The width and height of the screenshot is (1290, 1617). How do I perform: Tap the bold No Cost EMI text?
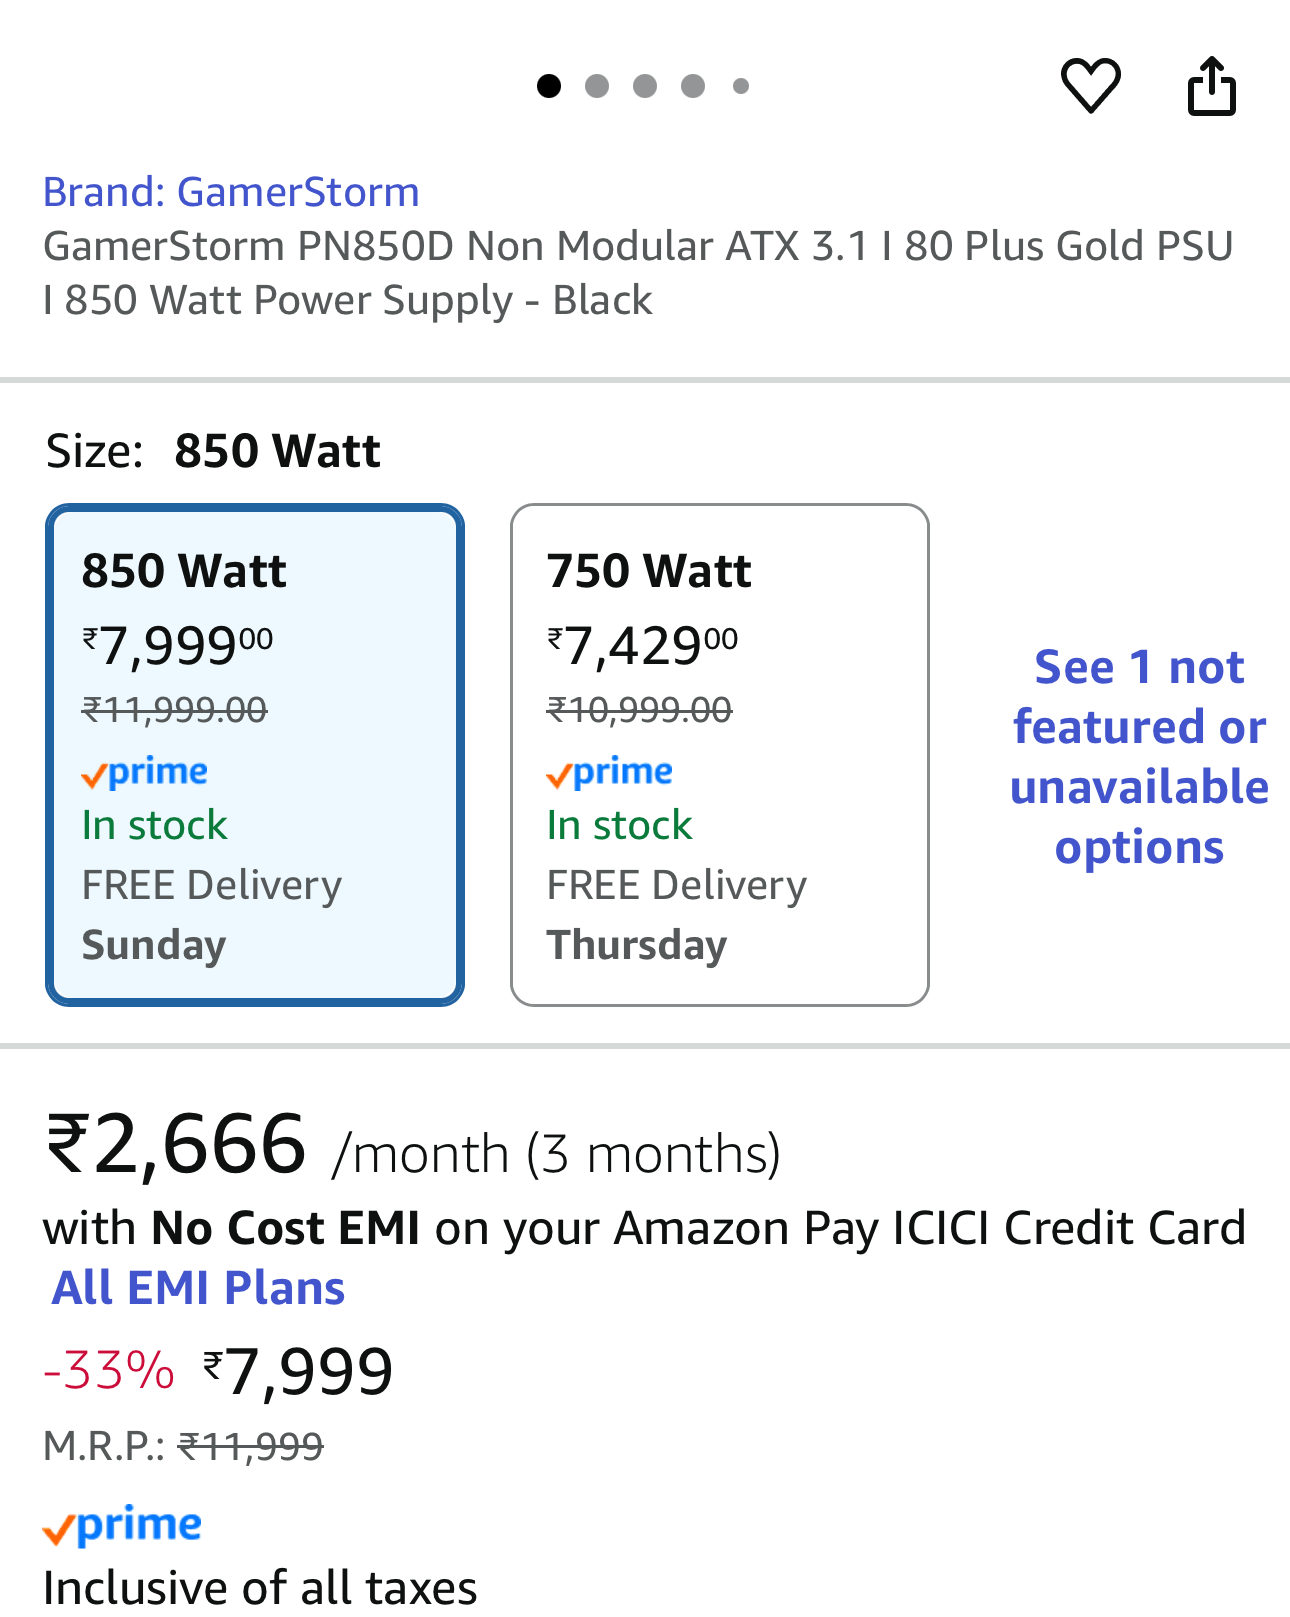coord(285,1228)
